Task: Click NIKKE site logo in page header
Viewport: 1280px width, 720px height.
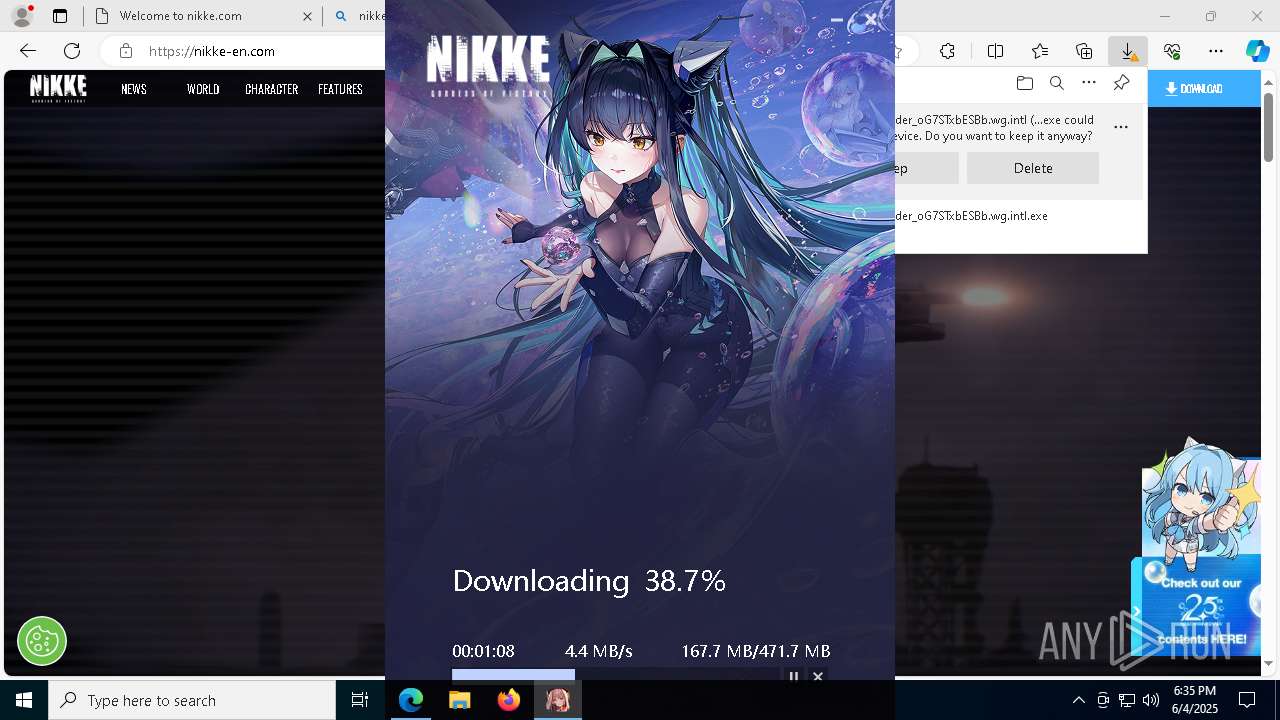Action: pos(58,88)
